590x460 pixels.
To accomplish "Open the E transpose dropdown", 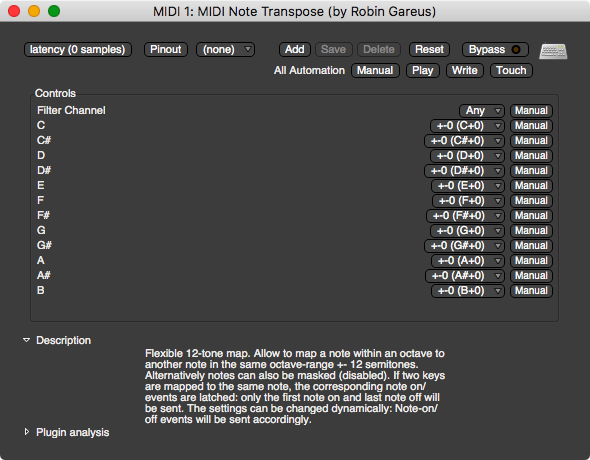I will 468,186.
